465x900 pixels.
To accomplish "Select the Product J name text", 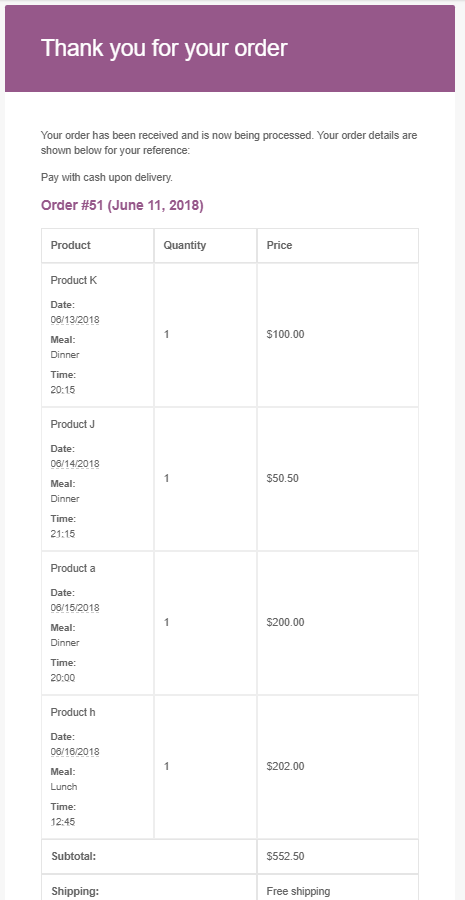I will point(73,424).
